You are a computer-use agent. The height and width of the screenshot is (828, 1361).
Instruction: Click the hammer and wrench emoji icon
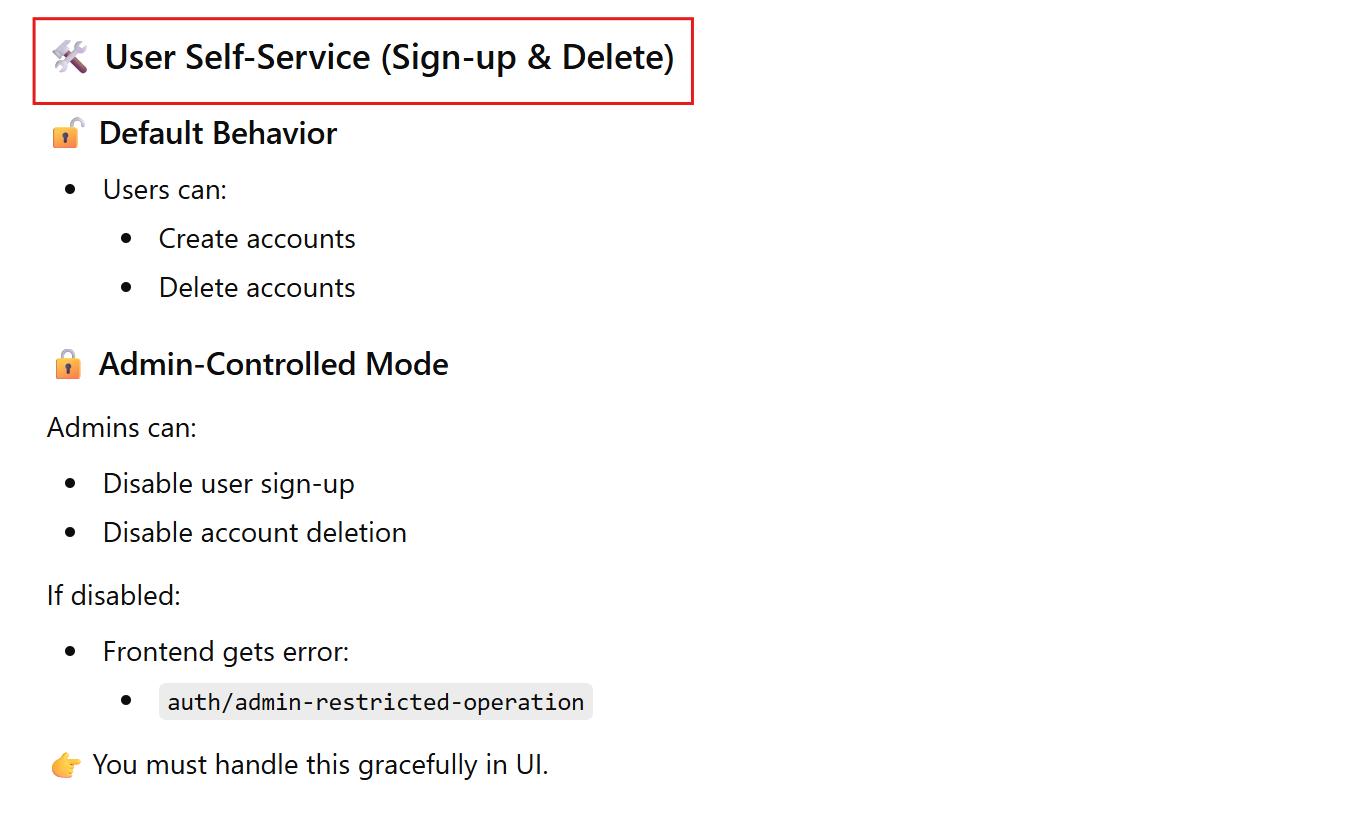click(70, 58)
